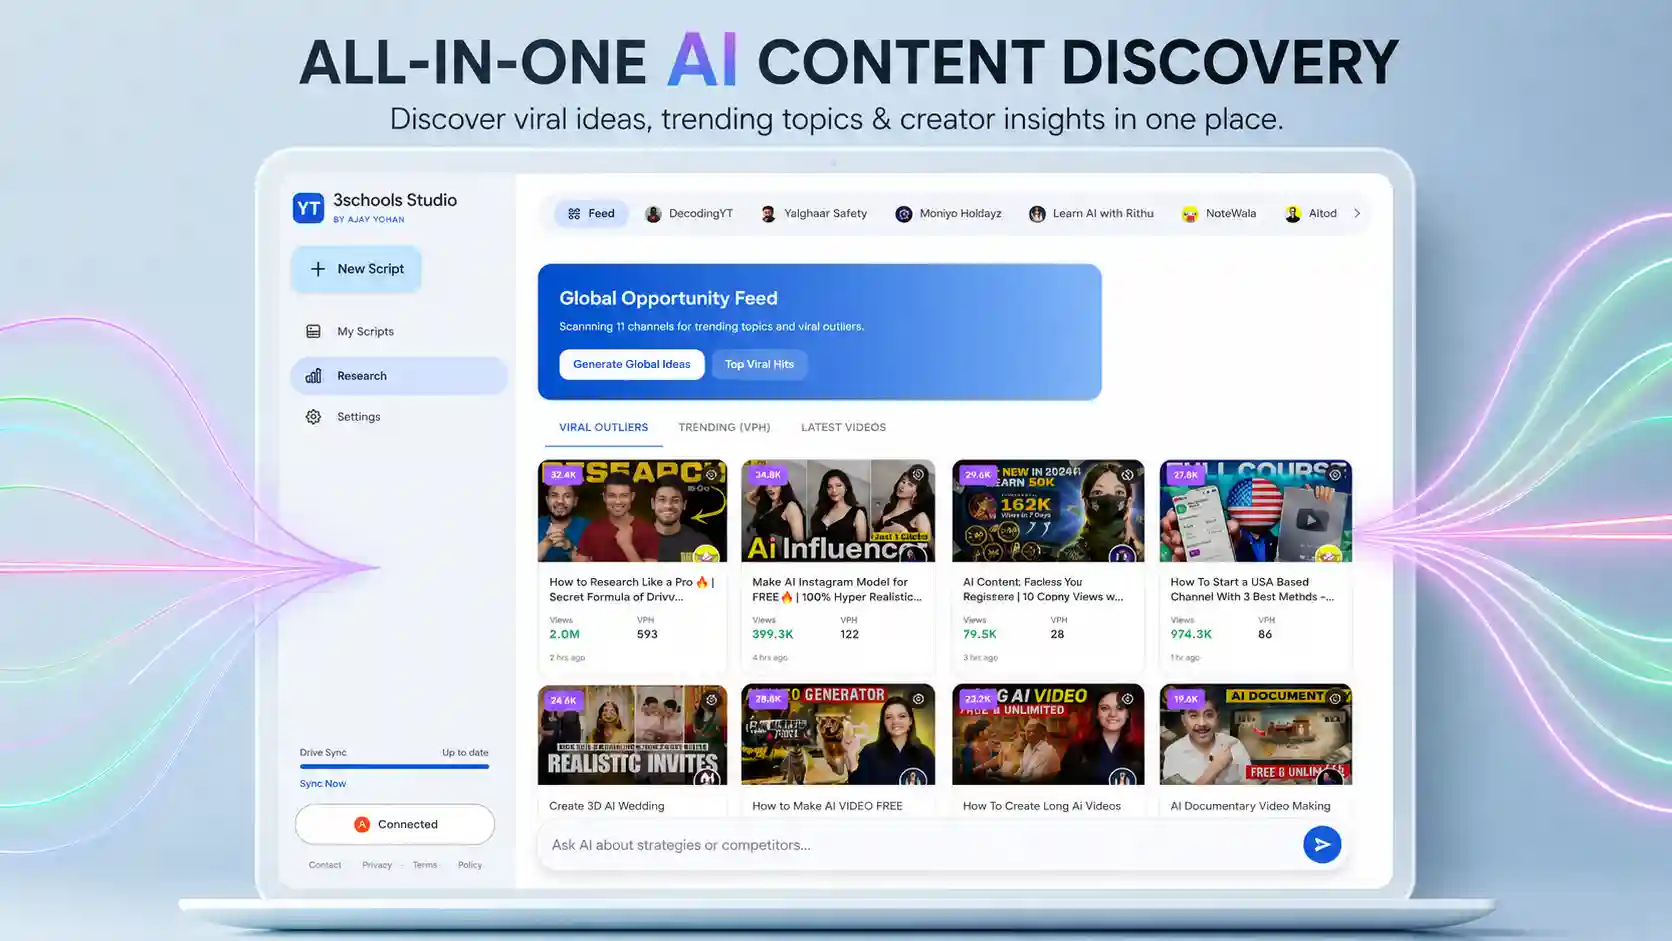Click the 974.3K views value

tap(1191, 635)
